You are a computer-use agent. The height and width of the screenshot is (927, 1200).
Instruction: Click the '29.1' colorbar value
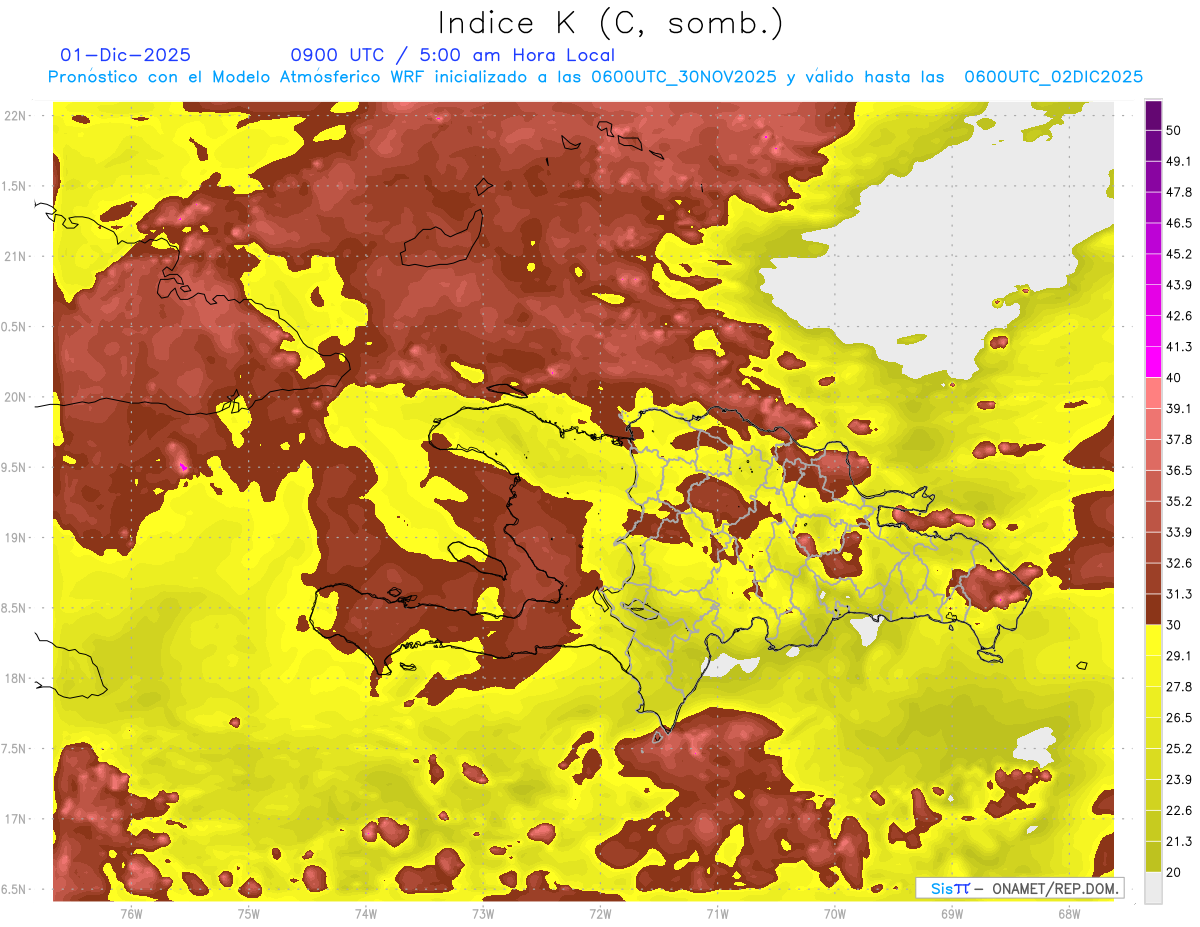click(1179, 656)
